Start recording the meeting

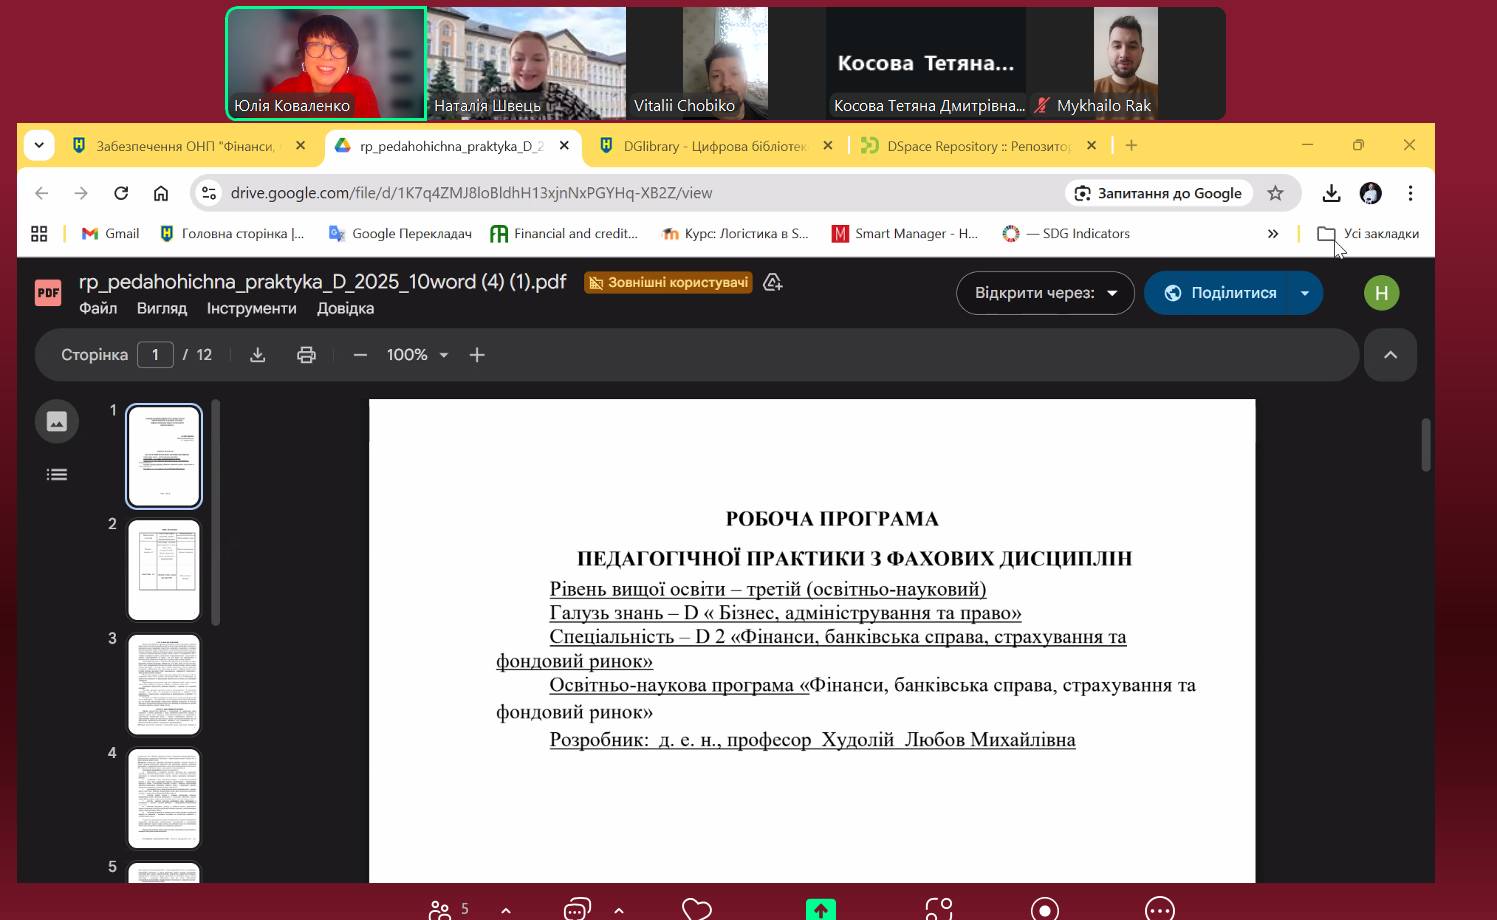[x=1045, y=909]
